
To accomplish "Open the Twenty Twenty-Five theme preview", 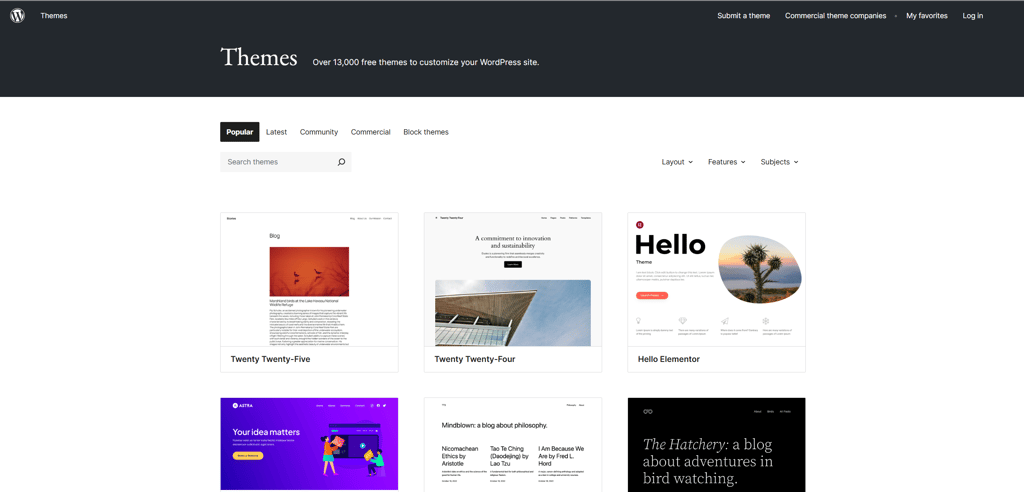I will tap(310, 280).
